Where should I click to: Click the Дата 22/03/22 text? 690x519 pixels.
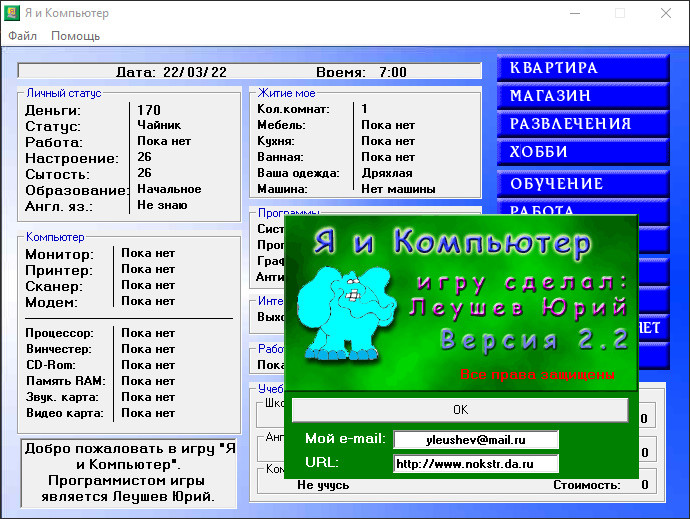[171, 72]
